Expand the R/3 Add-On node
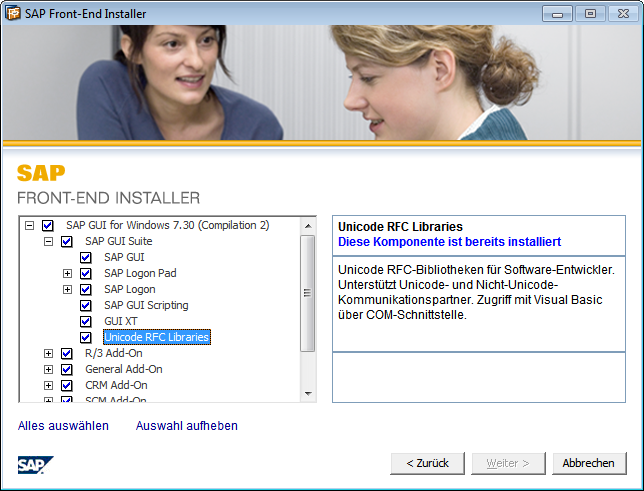This screenshot has width=644, height=491. [48, 354]
